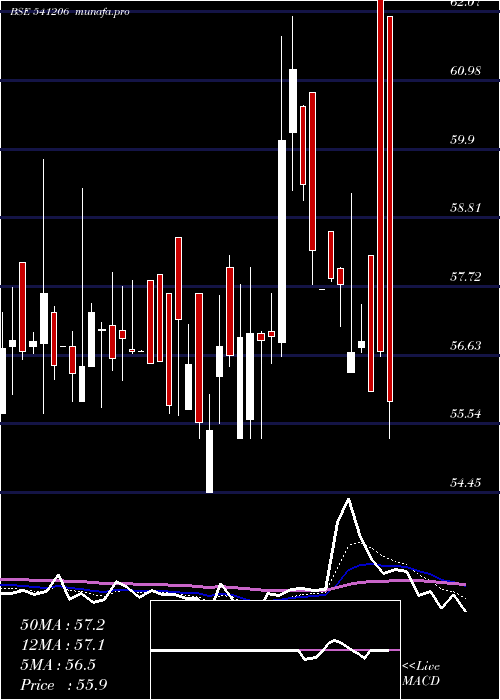The image size is (500, 700).
Task: Click the white candle that reaches down to 54.45
Action: click(209, 461)
